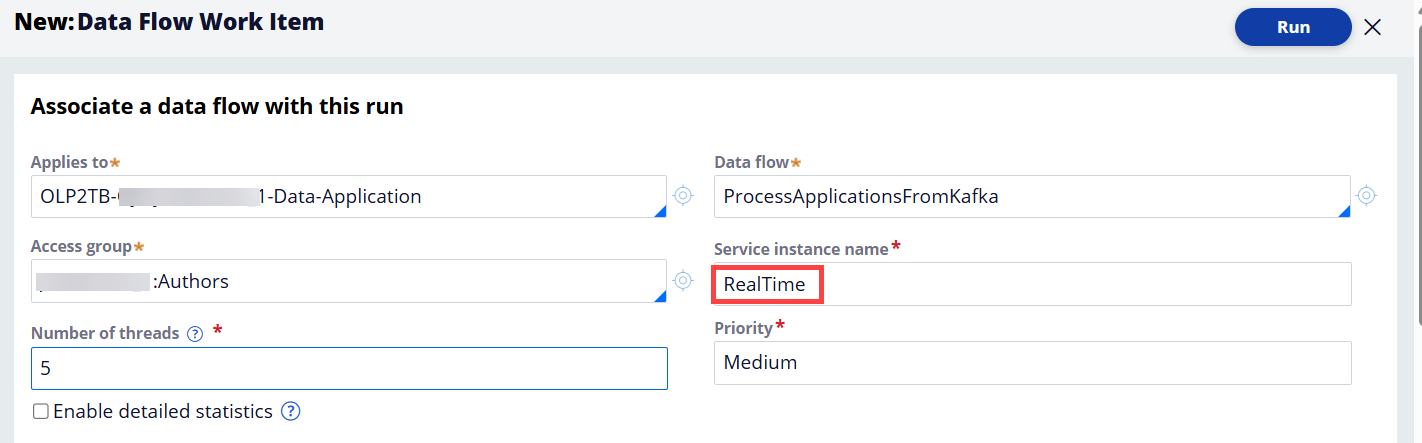Screen dimensions: 1422x443
Task: Click the 'Associate a data flow' heading
Action: pos(217,106)
